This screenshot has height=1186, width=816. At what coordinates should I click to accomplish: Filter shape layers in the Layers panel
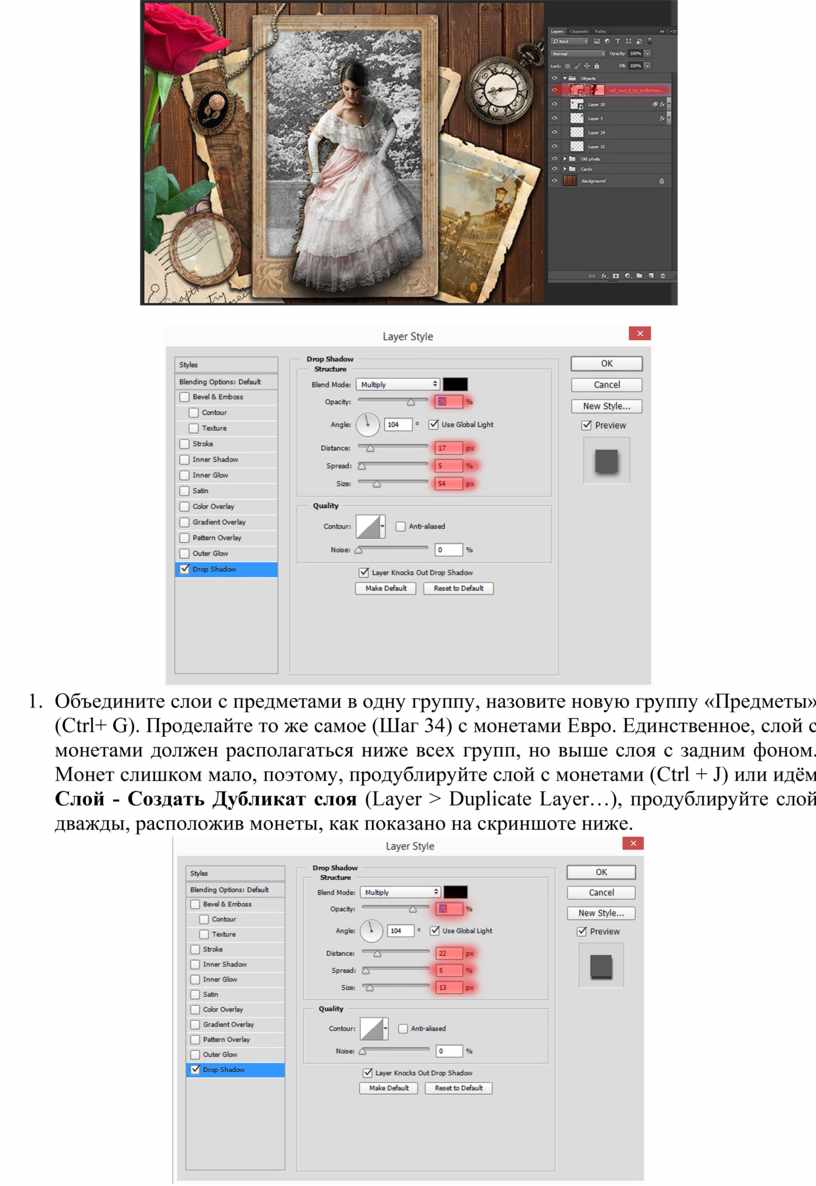628,42
